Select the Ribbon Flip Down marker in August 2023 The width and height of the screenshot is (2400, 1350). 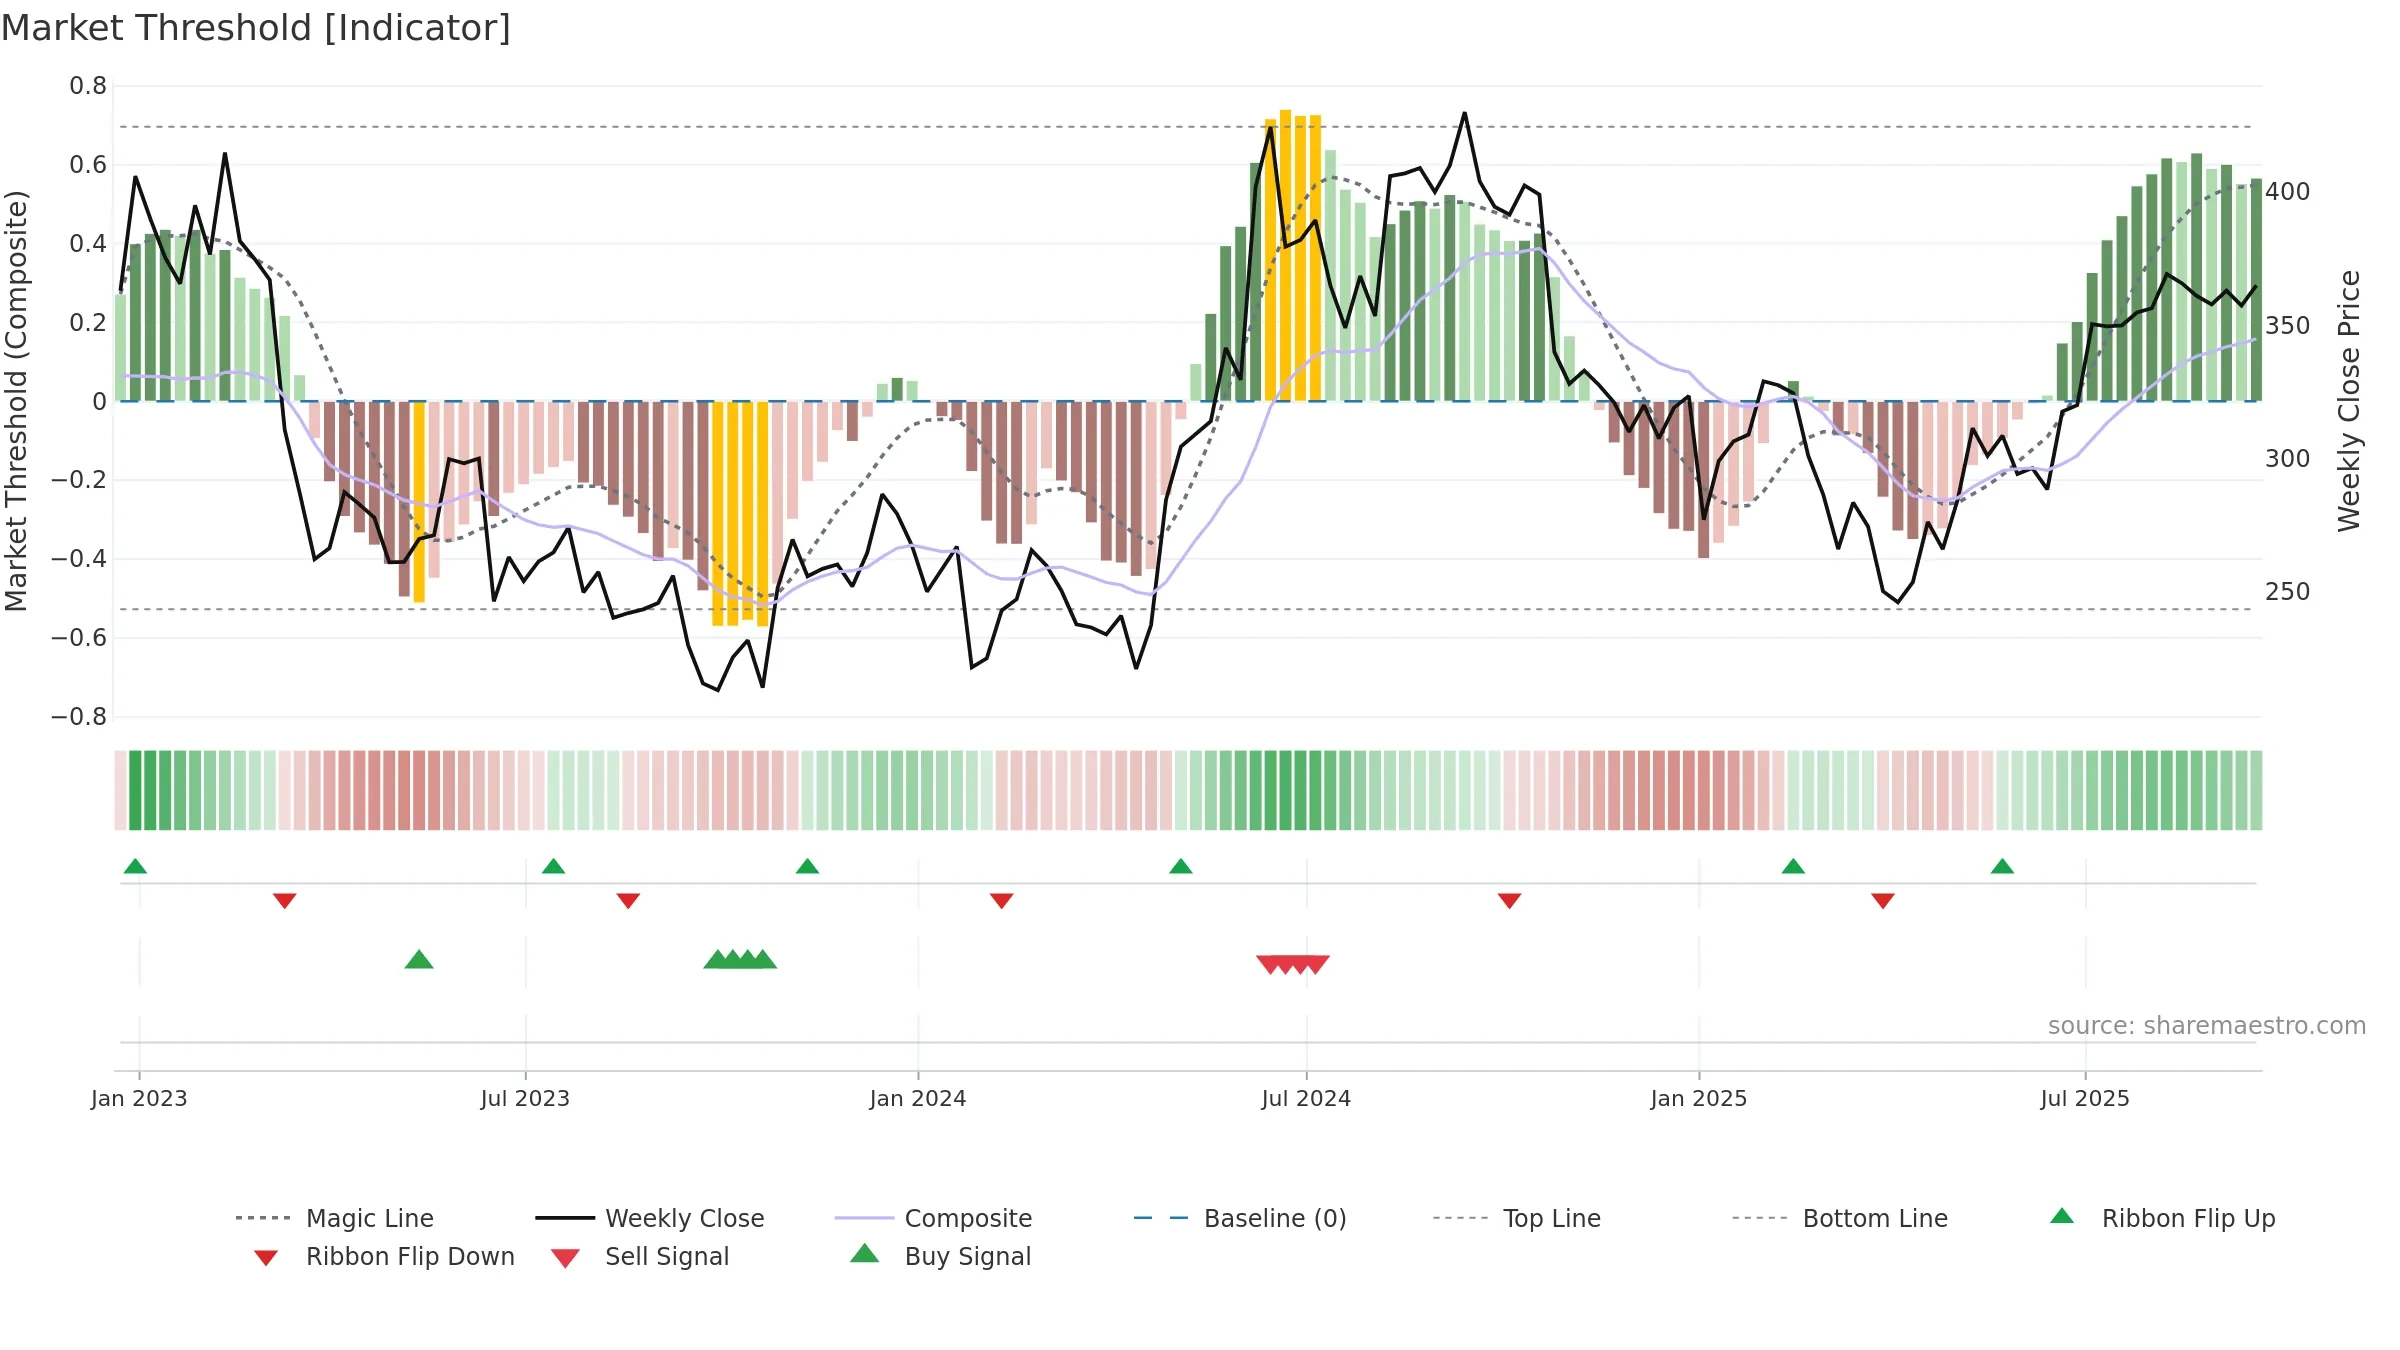tap(628, 901)
